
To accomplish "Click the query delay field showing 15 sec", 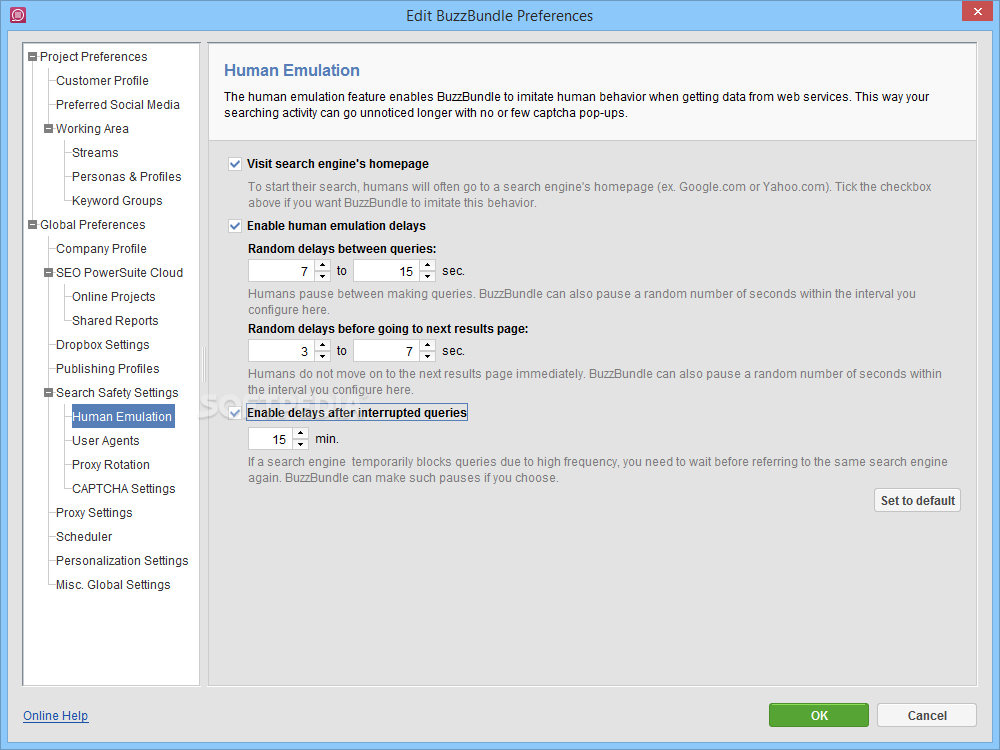I will pos(387,271).
